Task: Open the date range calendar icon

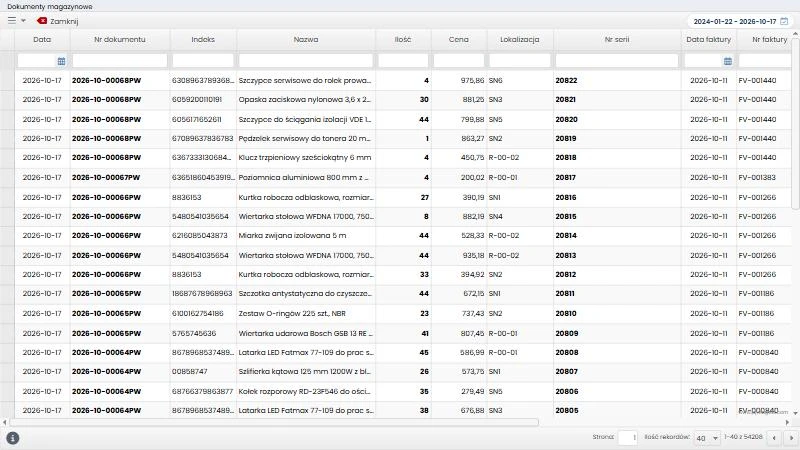Action: click(784, 21)
